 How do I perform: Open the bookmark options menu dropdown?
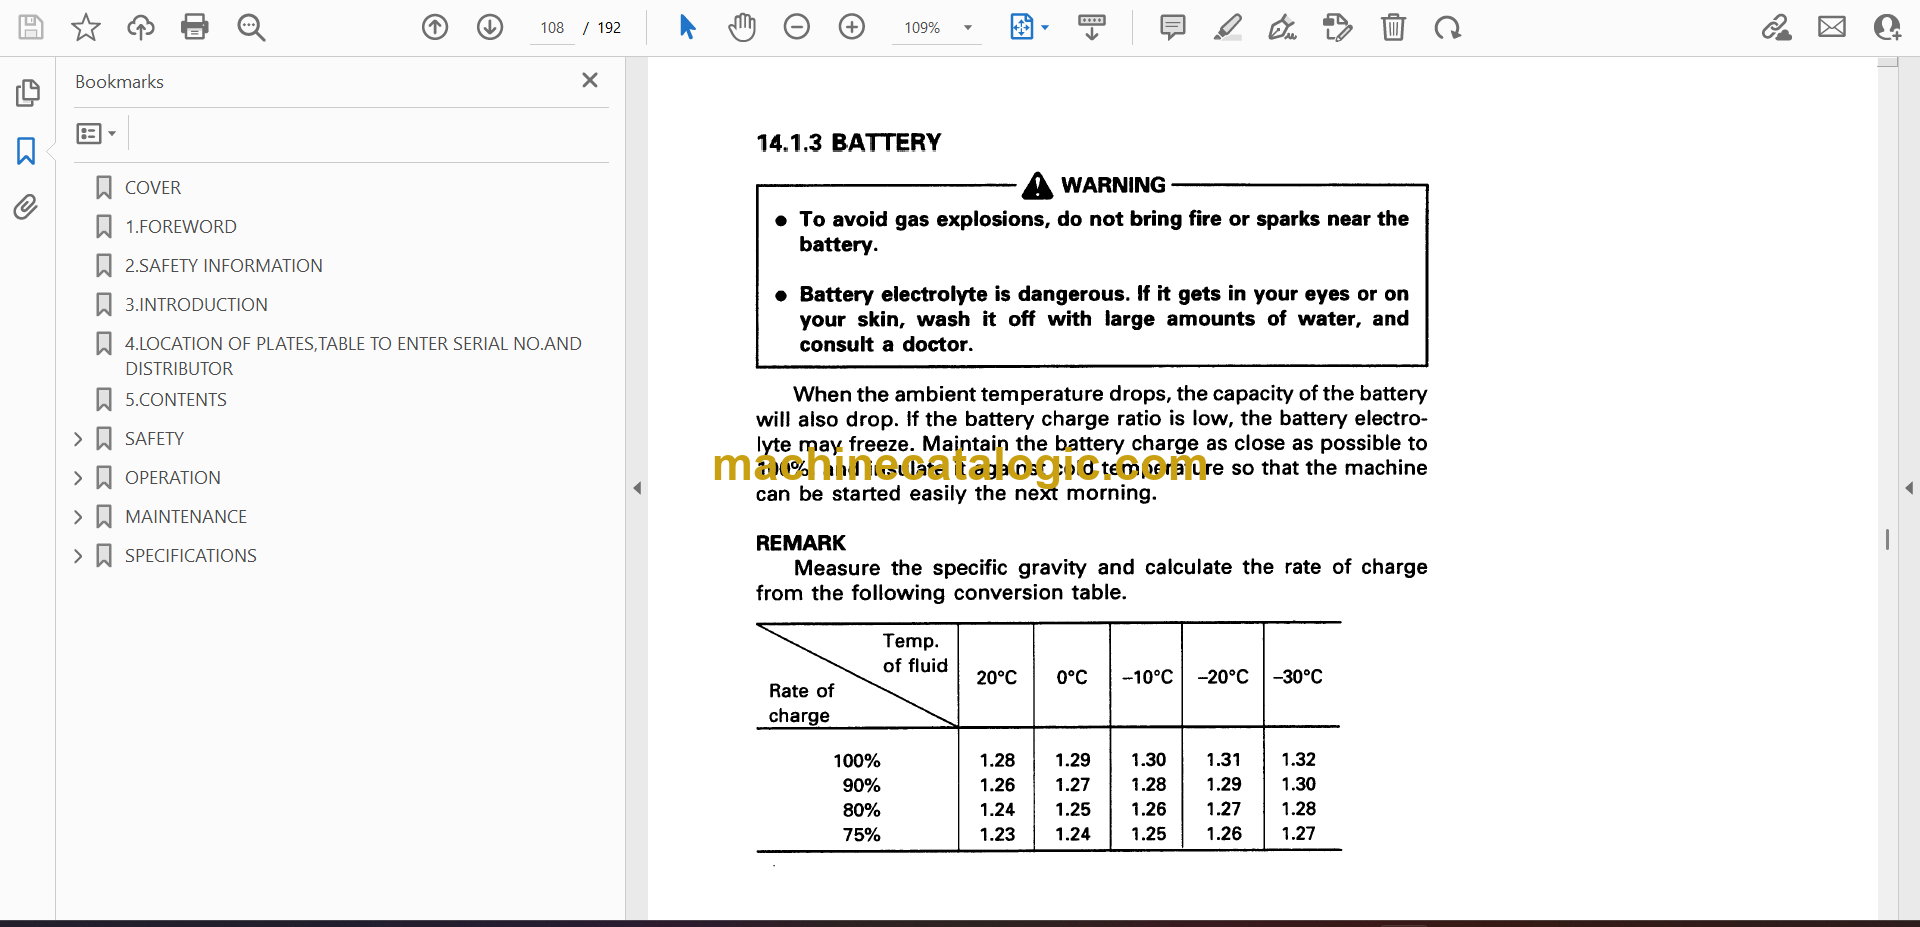click(x=96, y=133)
